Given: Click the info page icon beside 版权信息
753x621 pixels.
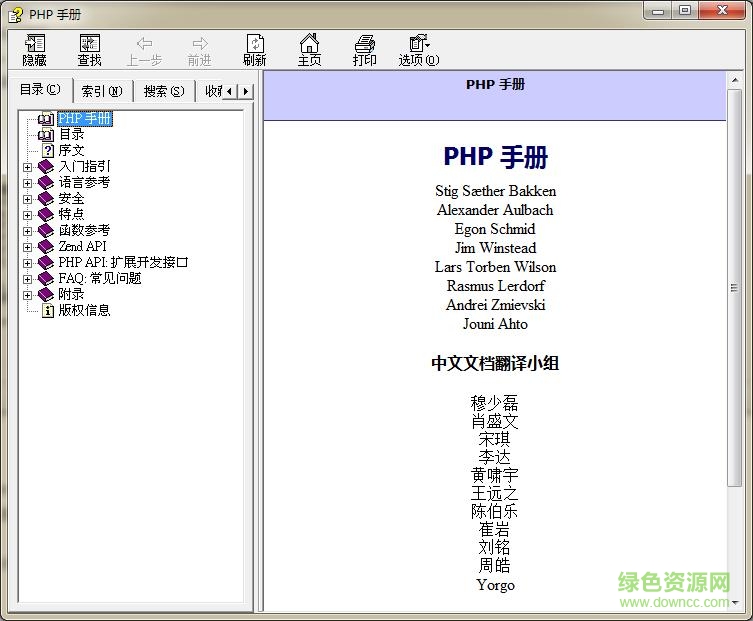Looking at the screenshot, I should [x=48, y=310].
